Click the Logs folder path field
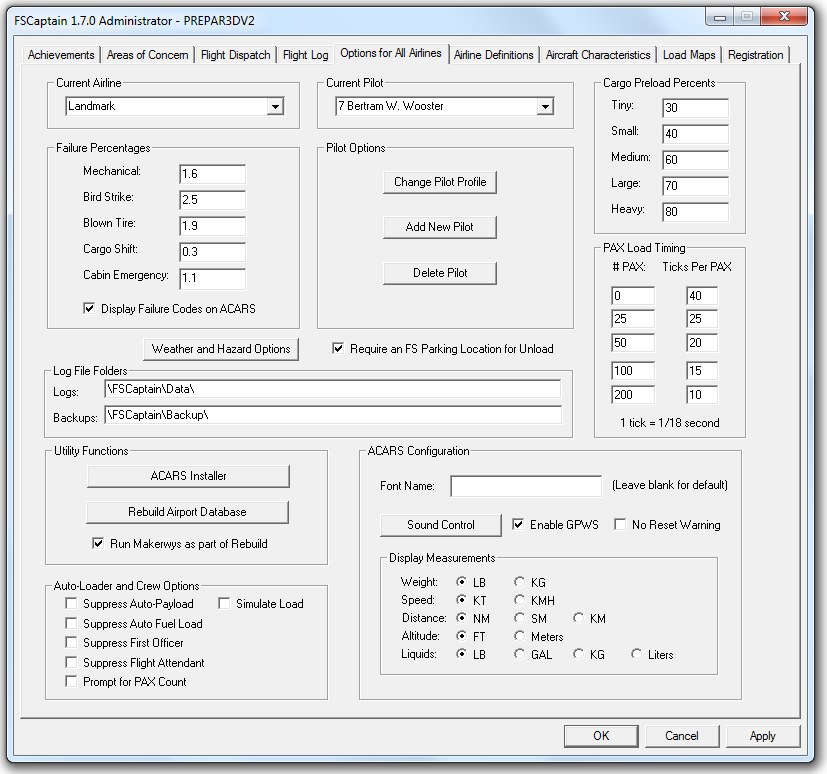827x774 pixels. tap(333, 389)
